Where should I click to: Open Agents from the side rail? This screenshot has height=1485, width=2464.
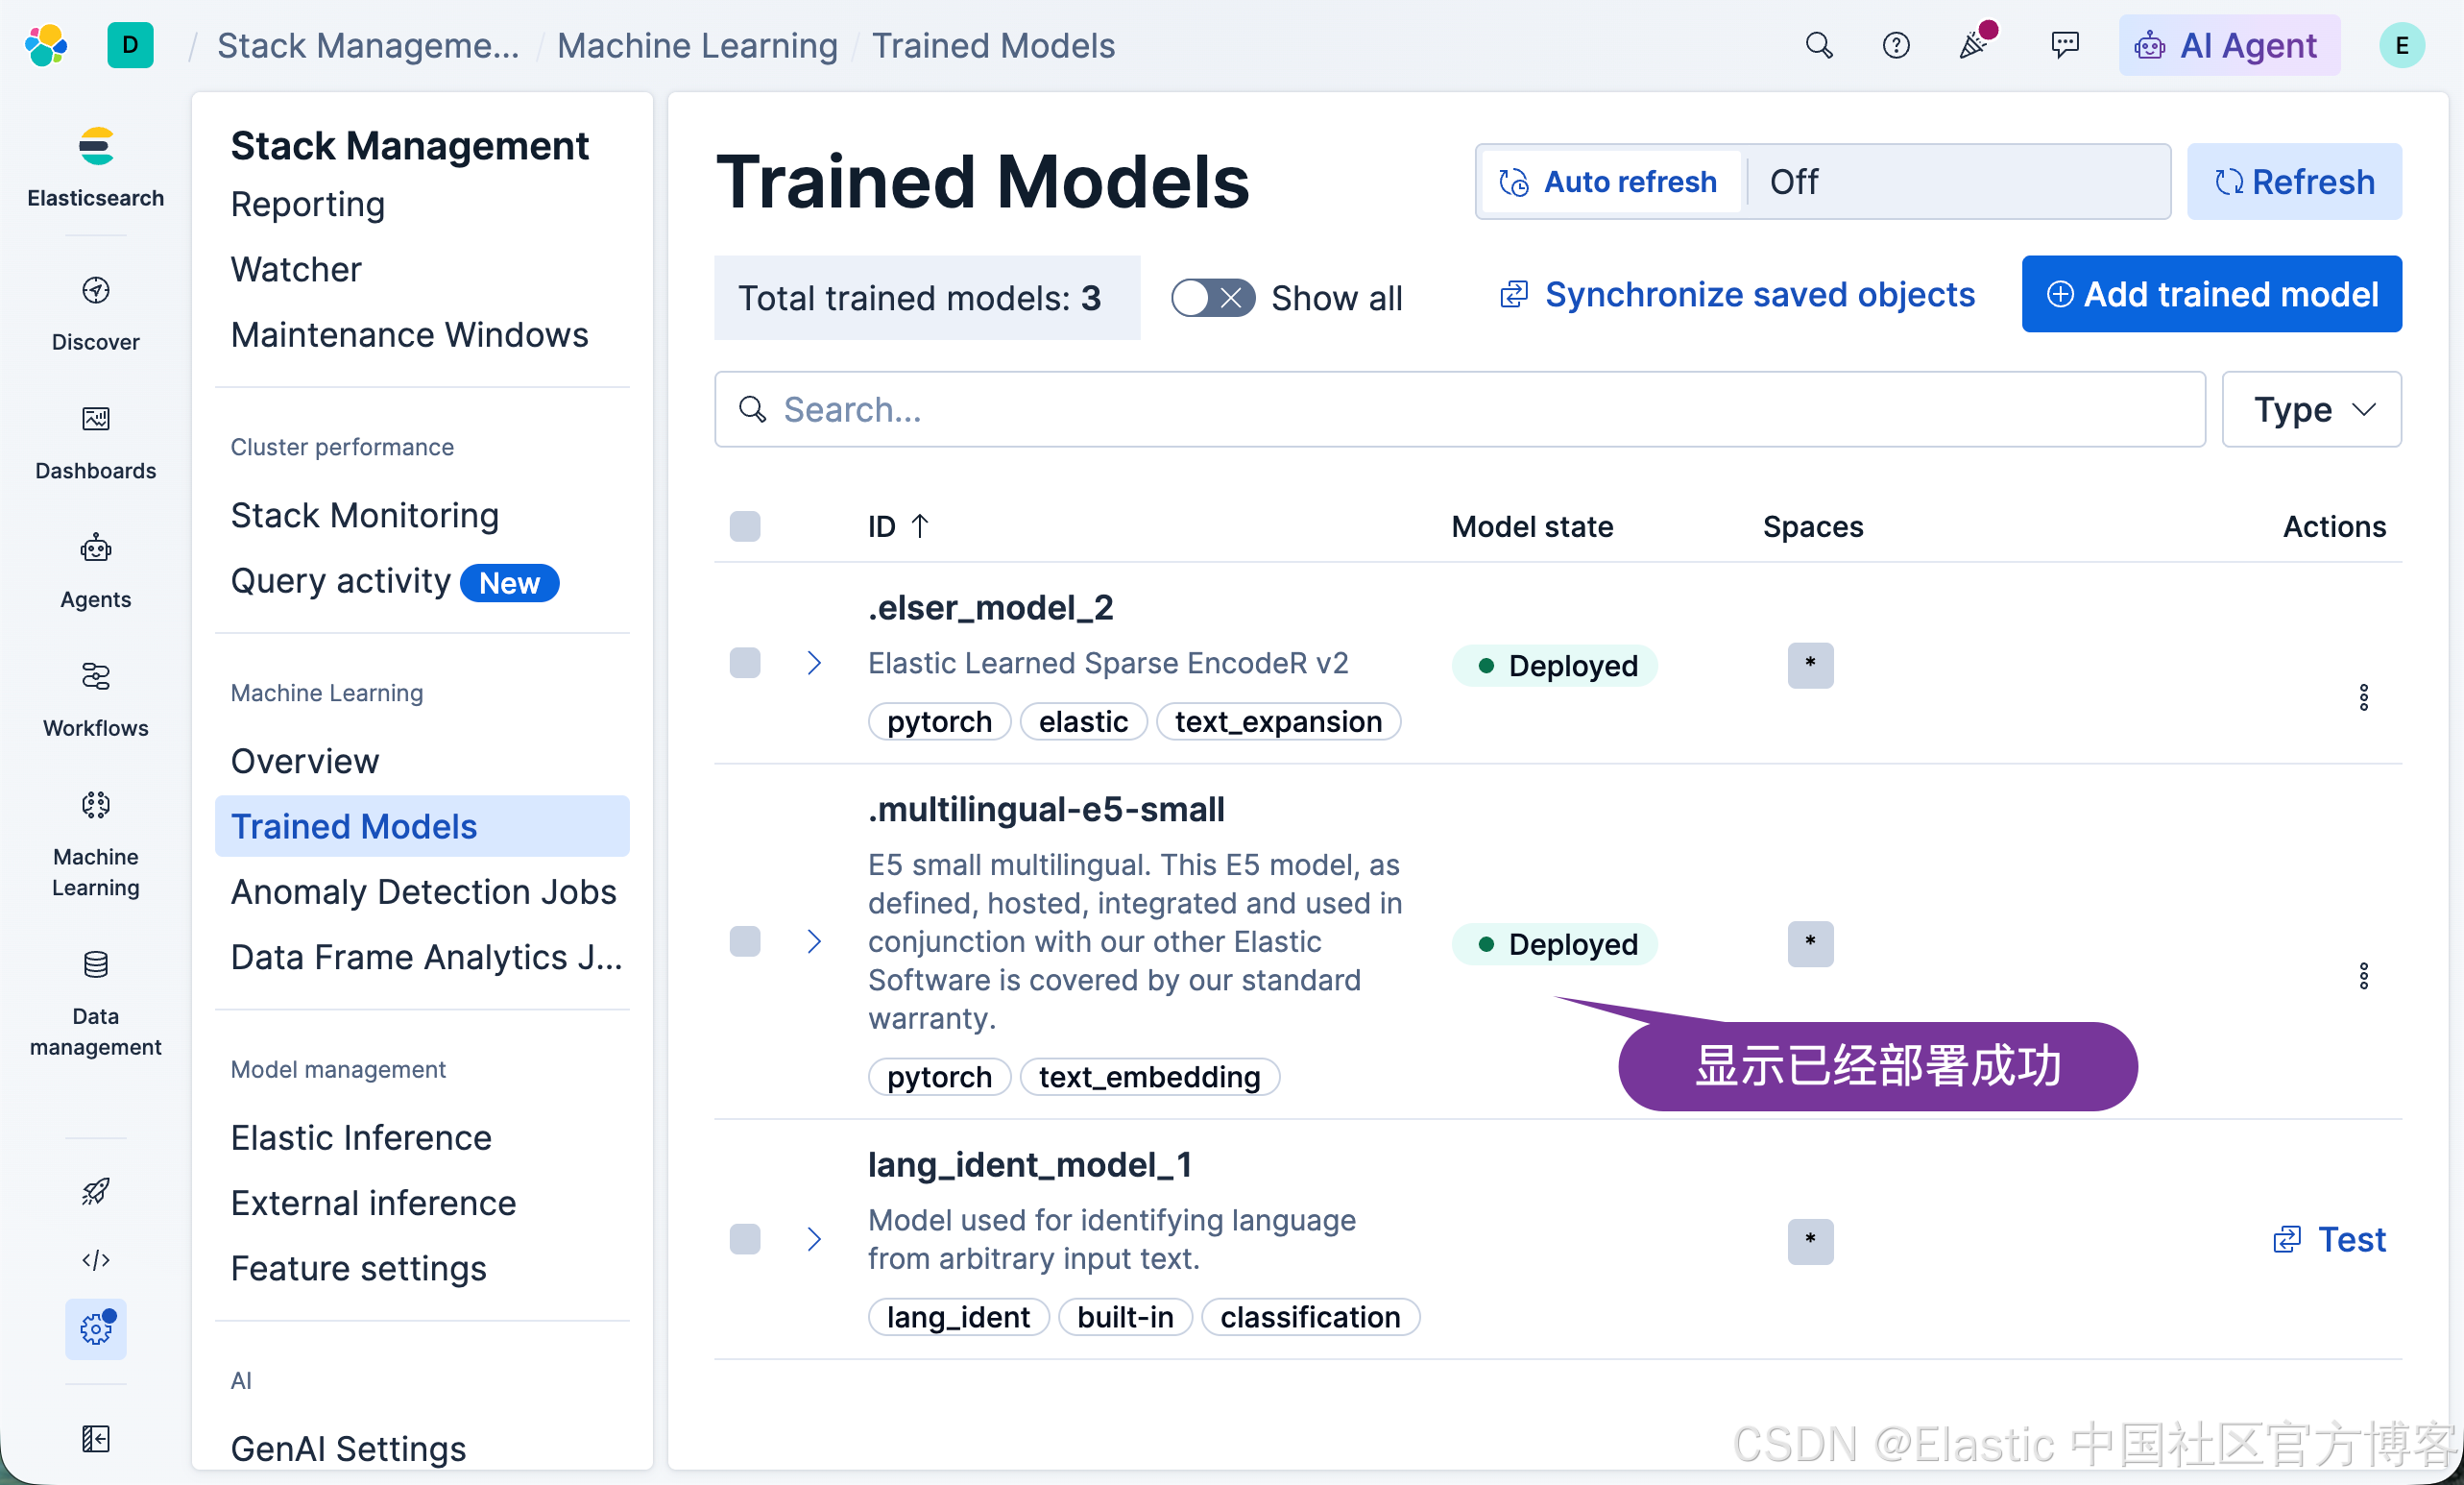pos(96,571)
